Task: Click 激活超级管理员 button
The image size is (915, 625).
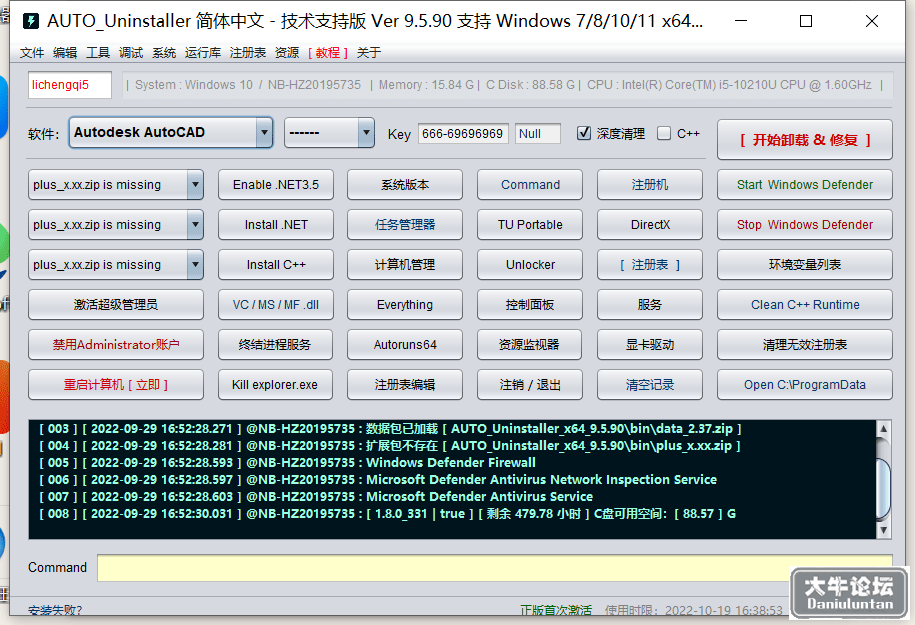Action: (x=116, y=305)
